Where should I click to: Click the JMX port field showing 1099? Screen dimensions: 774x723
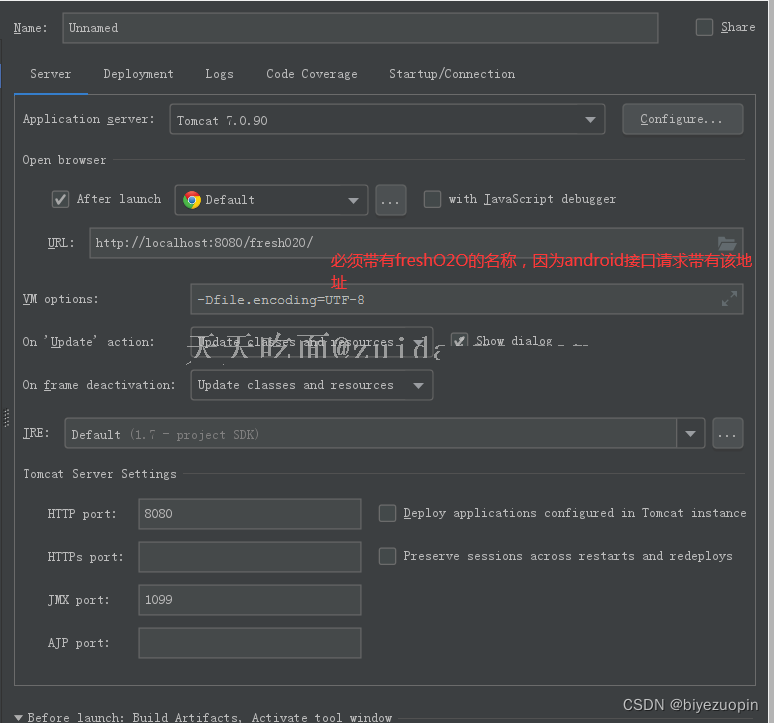250,600
